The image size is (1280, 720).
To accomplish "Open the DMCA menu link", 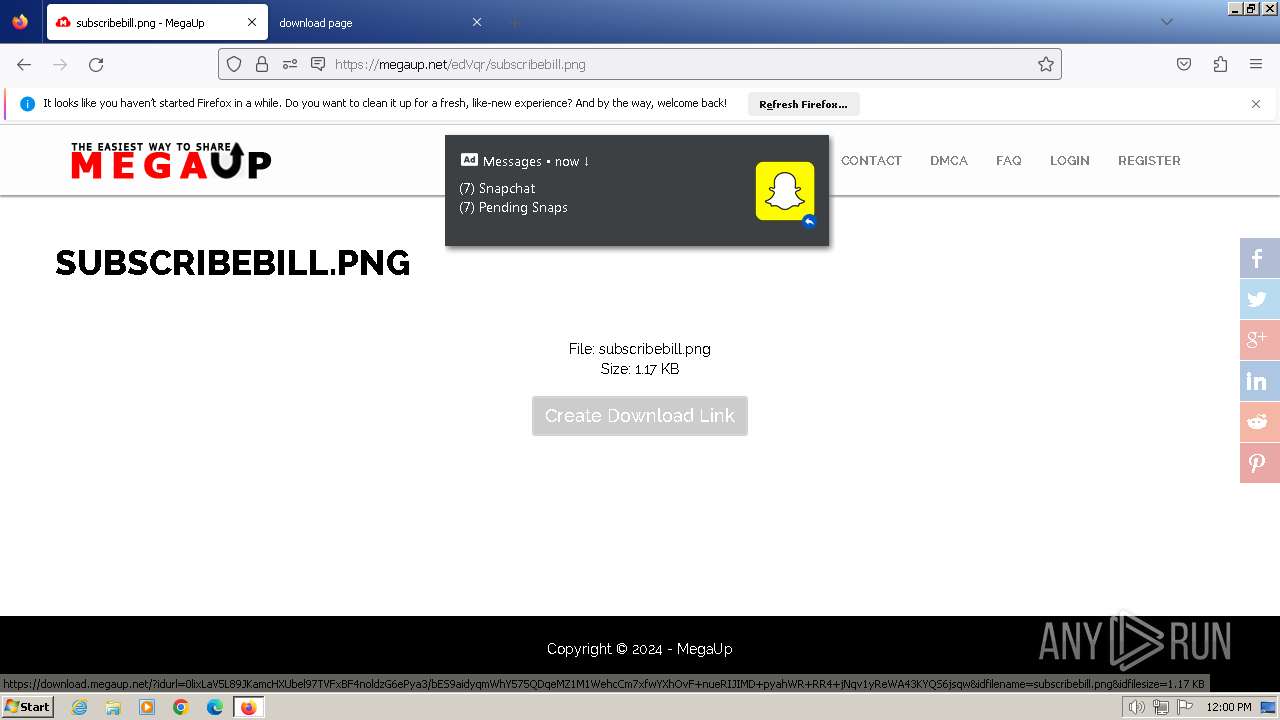I will [949, 160].
